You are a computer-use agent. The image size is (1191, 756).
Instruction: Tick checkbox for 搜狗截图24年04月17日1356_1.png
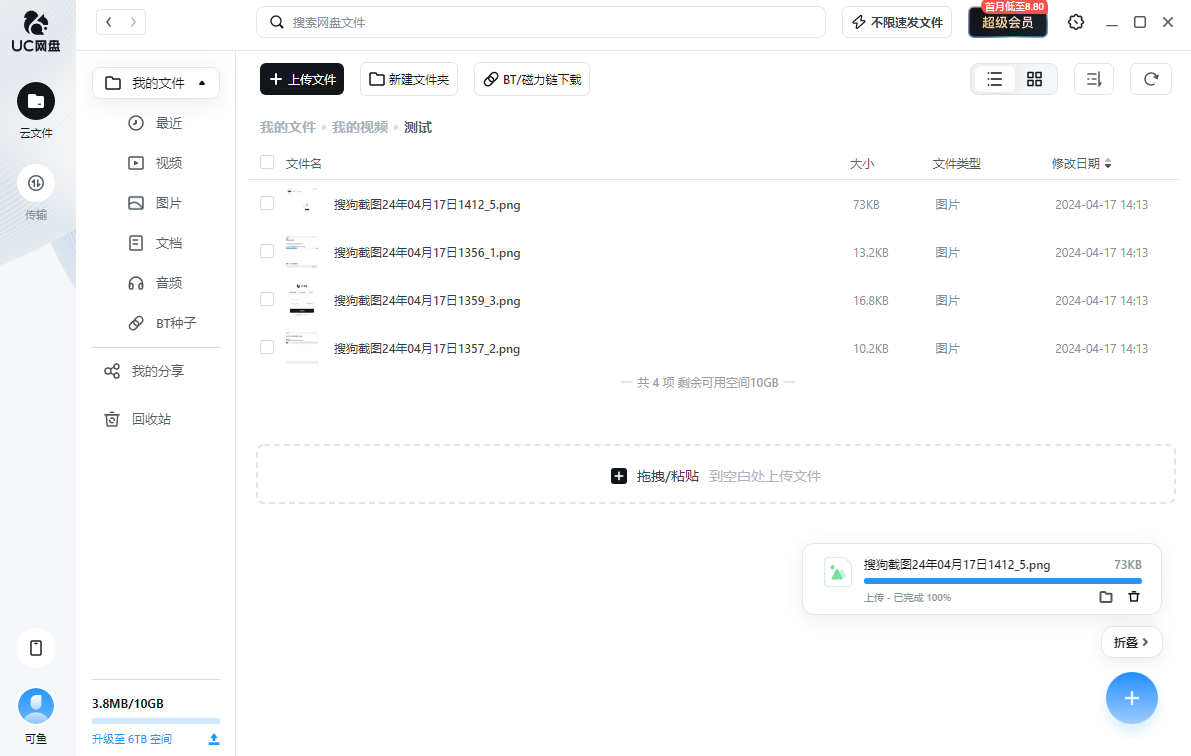pos(267,251)
